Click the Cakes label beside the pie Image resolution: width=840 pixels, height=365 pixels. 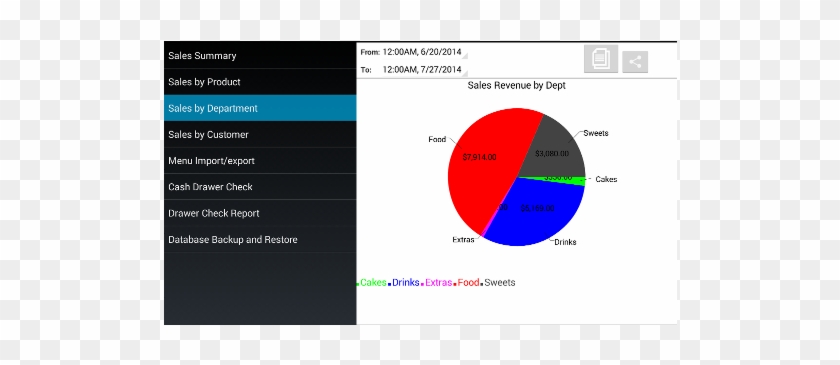point(606,180)
